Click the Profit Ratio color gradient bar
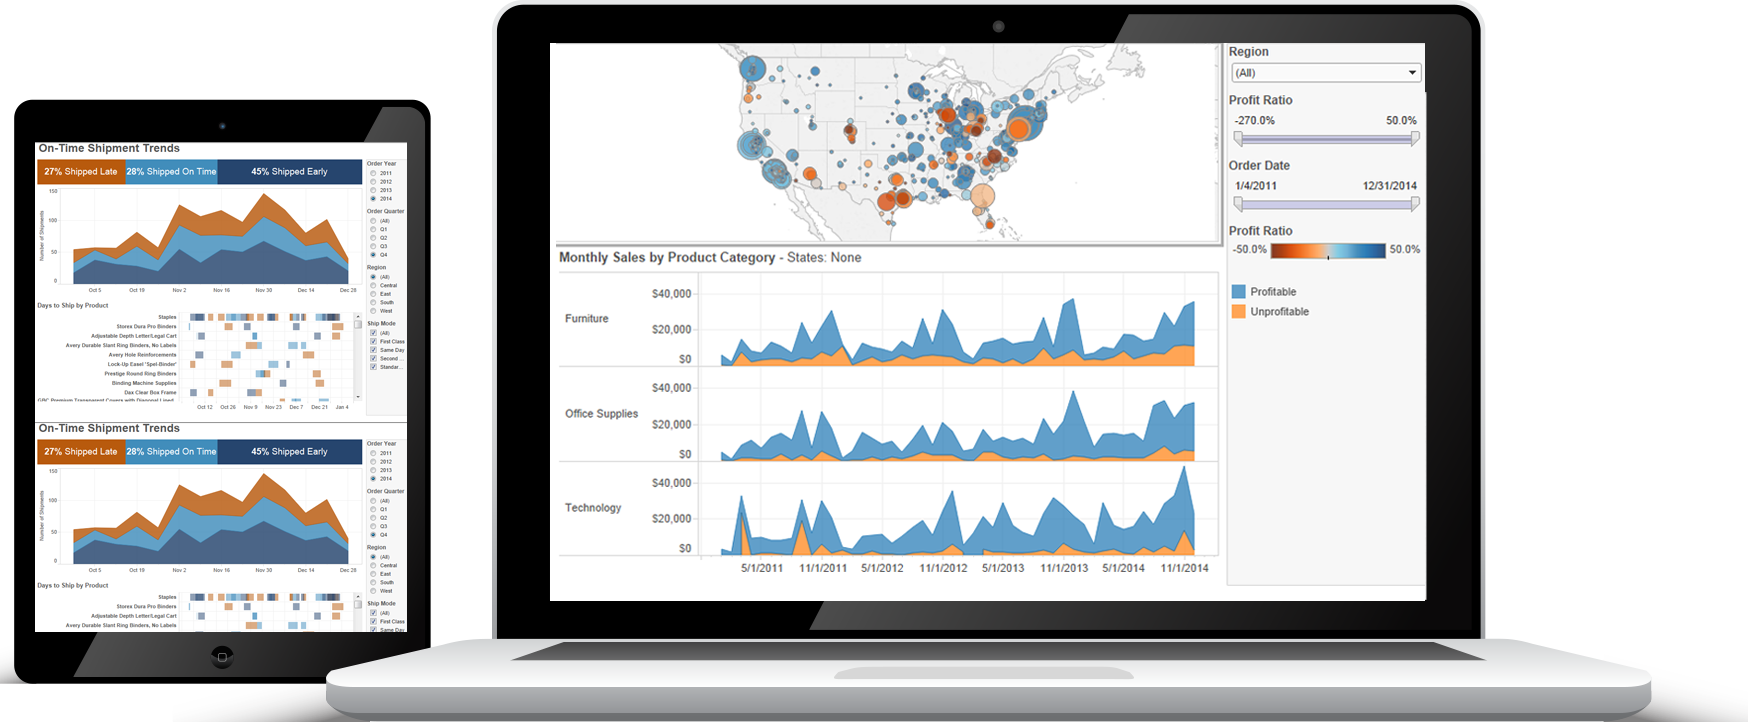Image resolution: width=1748 pixels, height=722 pixels. pyautogui.click(x=1327, y=250)
